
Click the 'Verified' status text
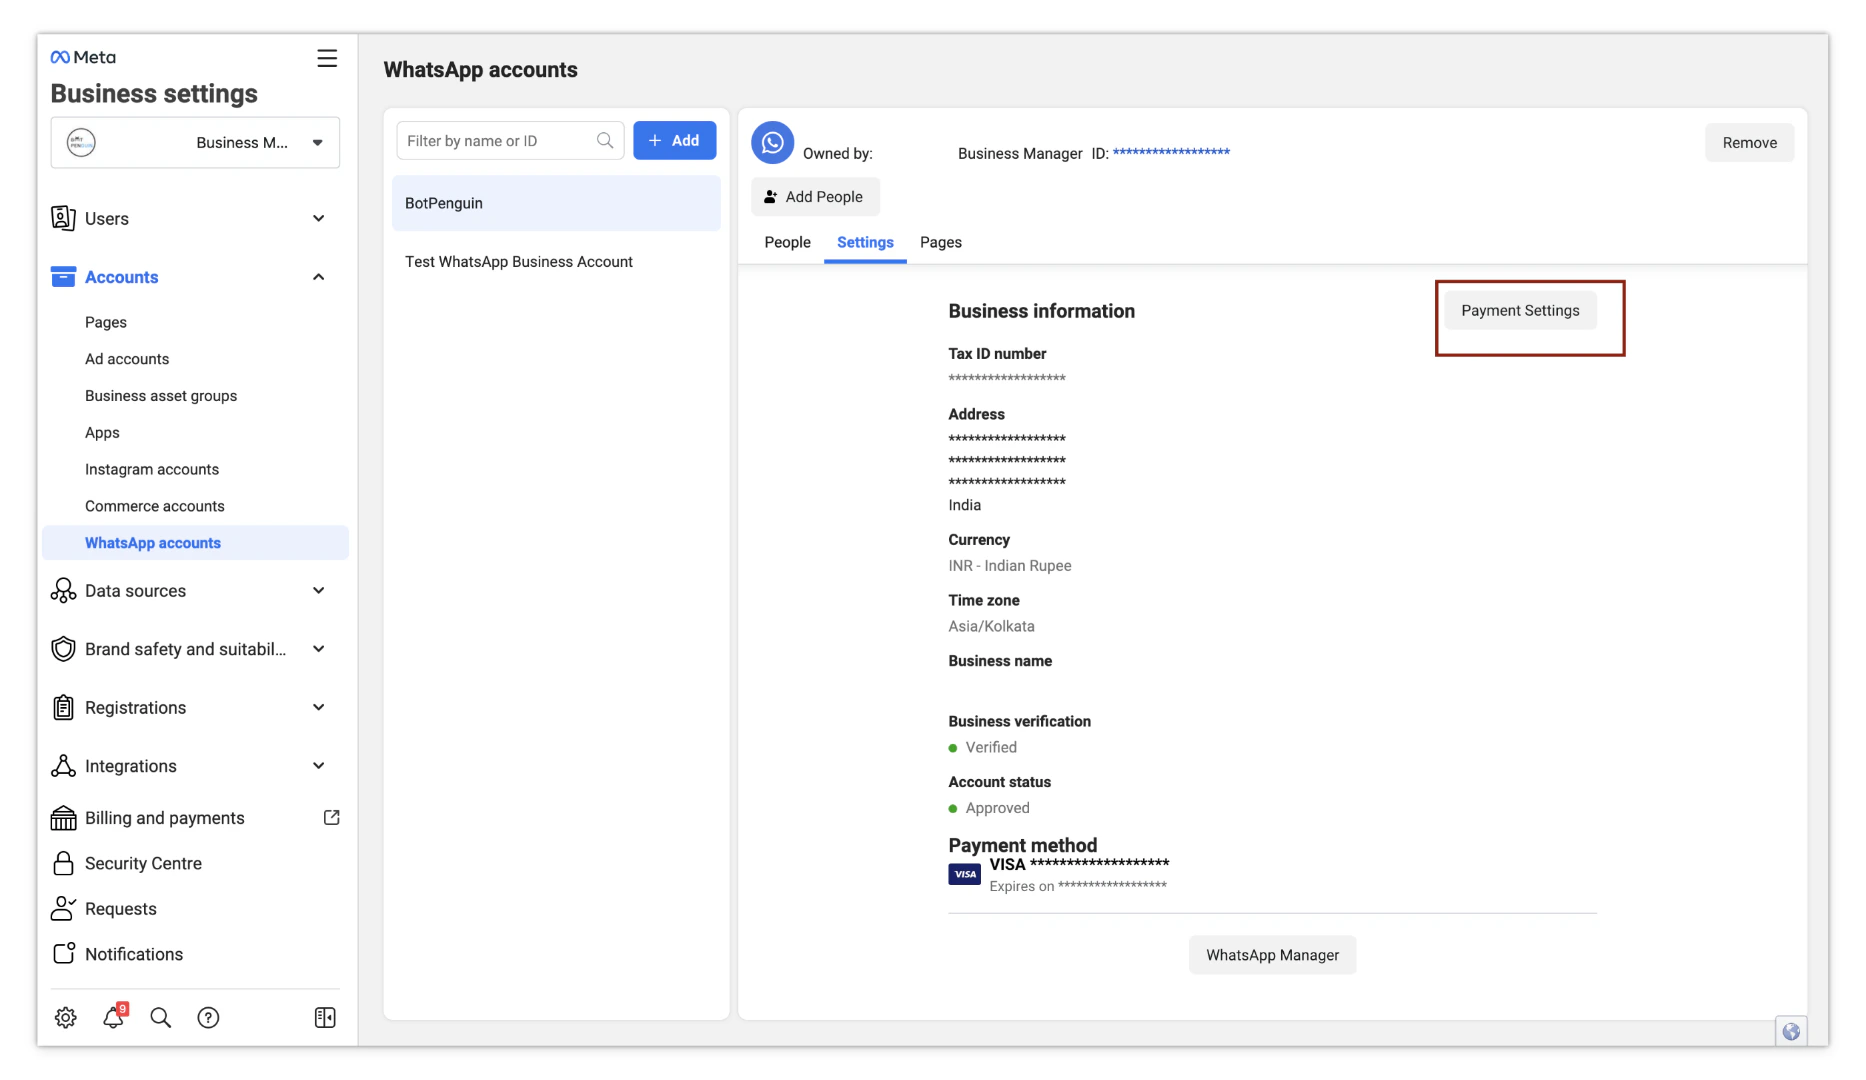click(991, 748)
